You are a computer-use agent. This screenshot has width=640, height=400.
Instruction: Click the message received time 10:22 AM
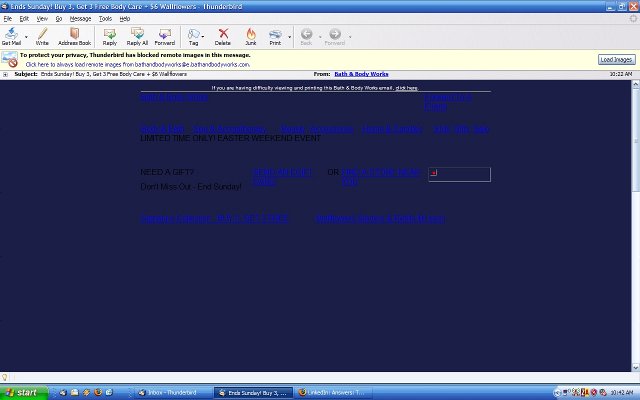[621, 74]
